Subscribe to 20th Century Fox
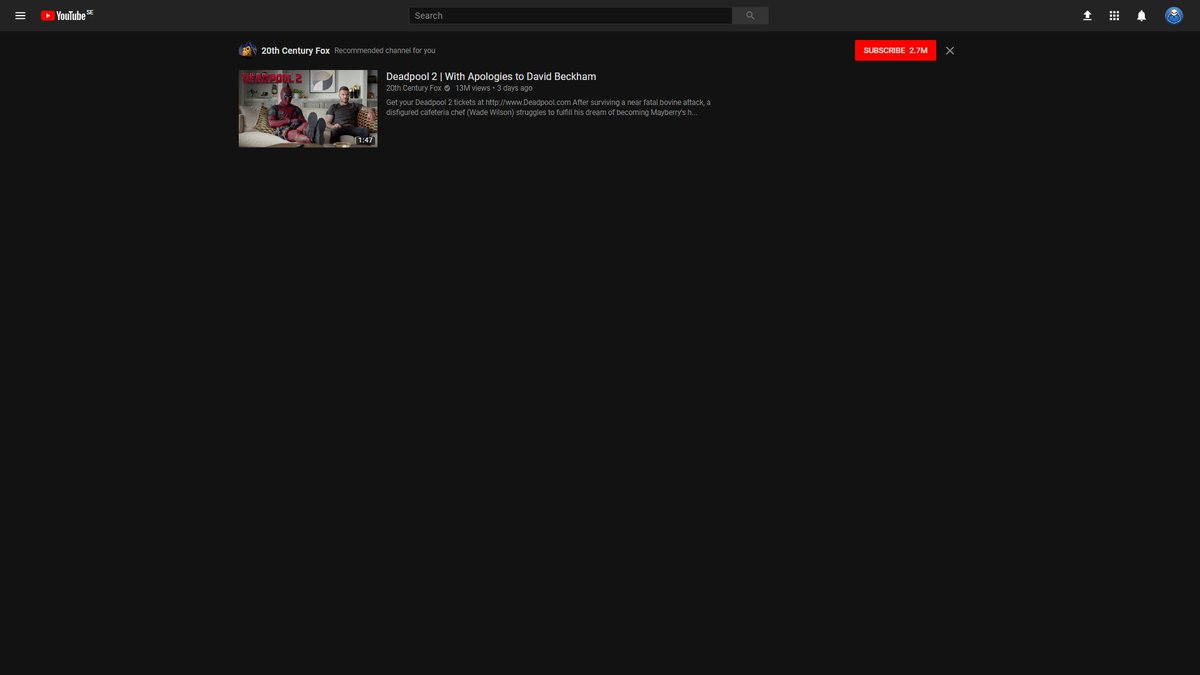Viewport: 1200px width, 675px height. (895, 50)
